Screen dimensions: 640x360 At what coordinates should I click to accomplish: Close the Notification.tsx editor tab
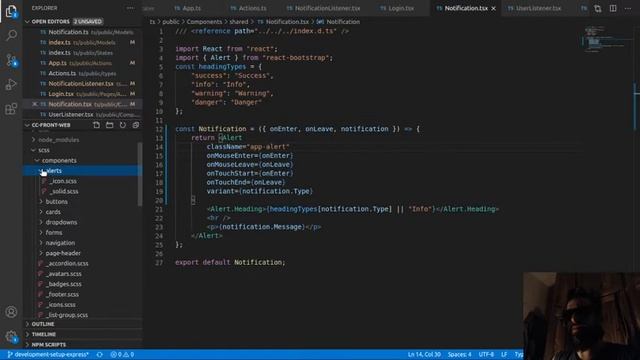tap(493, 8)
